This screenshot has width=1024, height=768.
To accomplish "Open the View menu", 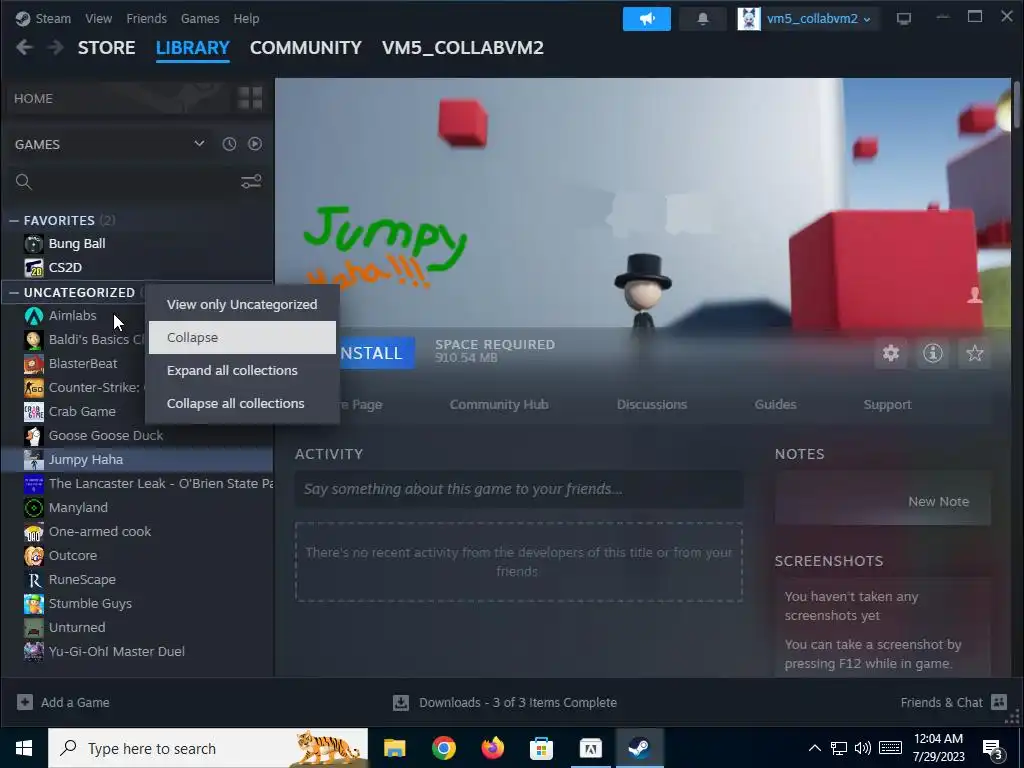I will tap(99, 18).
